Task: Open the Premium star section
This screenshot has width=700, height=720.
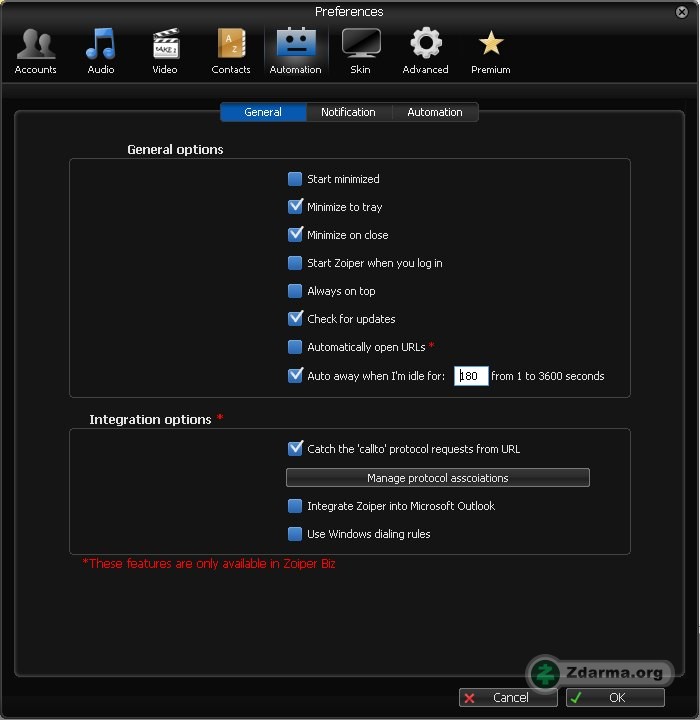Action: (491, 51)
